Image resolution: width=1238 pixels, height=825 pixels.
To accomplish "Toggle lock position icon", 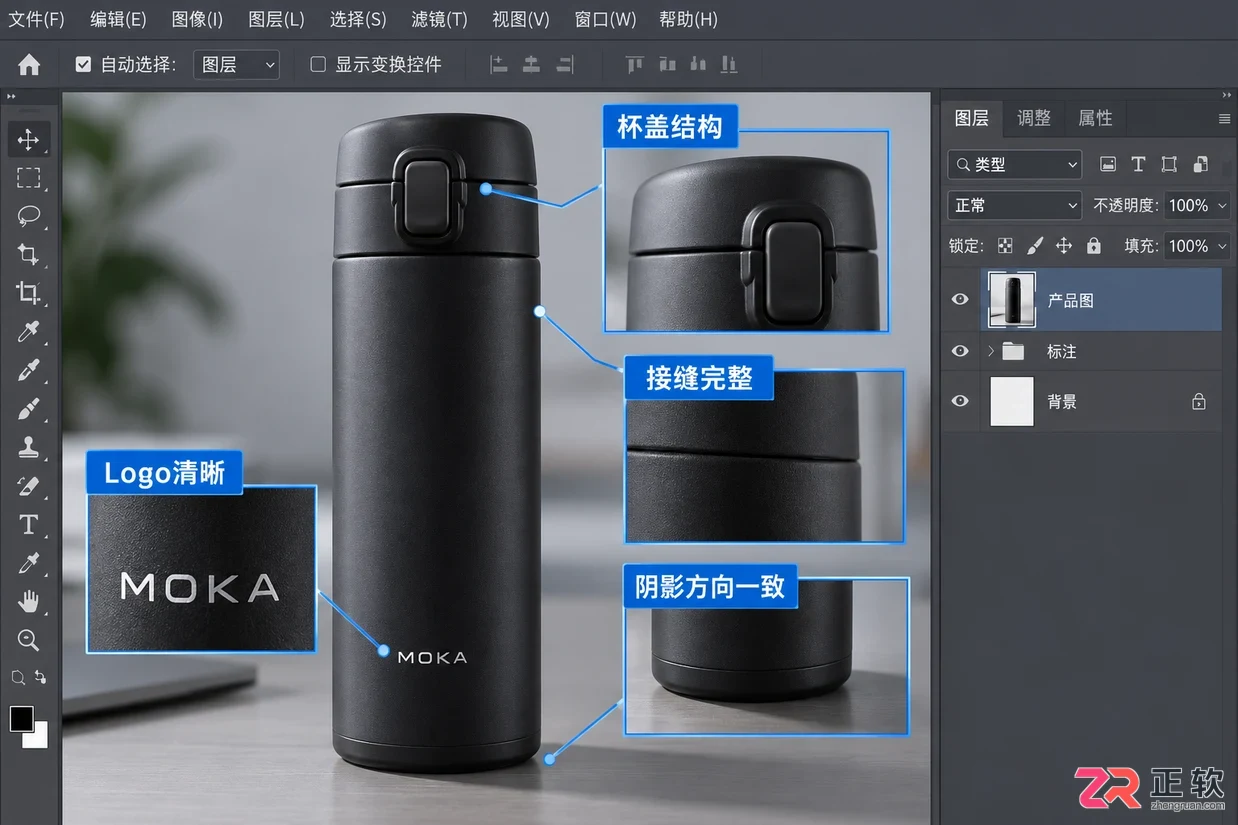I will 1064,246.
